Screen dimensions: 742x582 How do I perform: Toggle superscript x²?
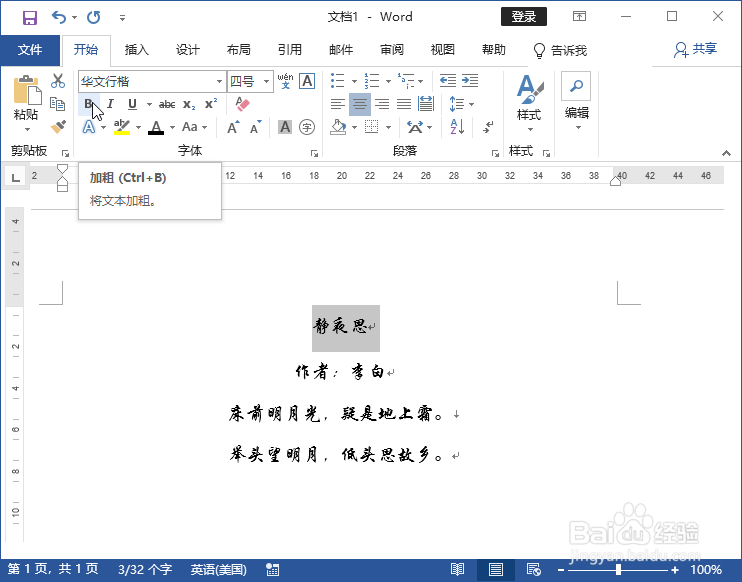211,104
